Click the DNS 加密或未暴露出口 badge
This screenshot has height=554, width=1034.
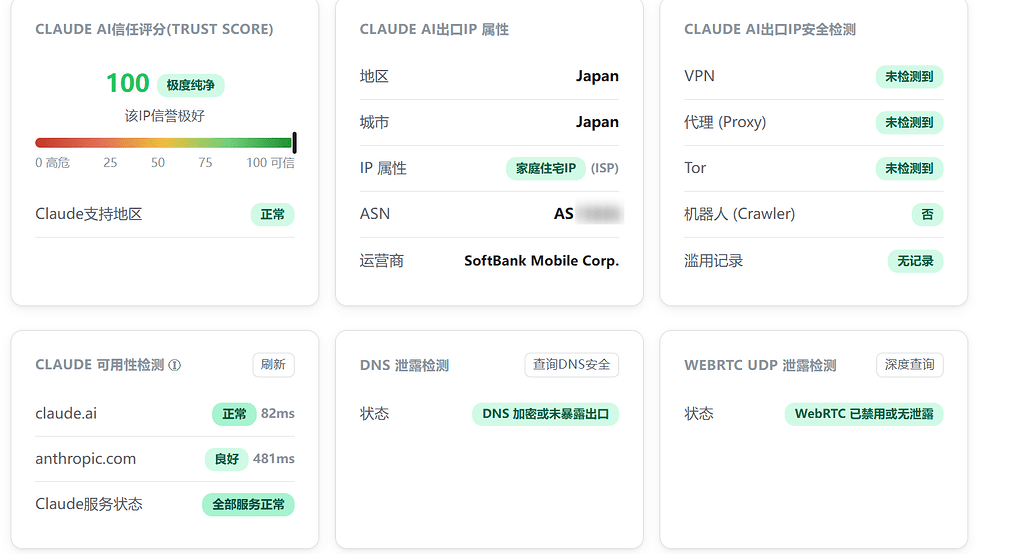point(545,414)
